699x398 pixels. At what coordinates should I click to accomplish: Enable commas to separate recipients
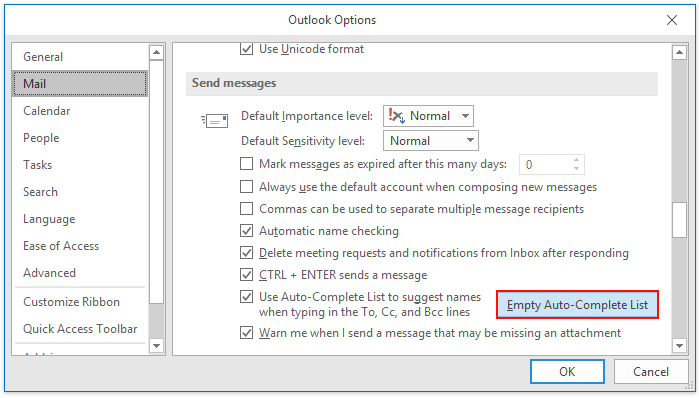click(247, 209)
